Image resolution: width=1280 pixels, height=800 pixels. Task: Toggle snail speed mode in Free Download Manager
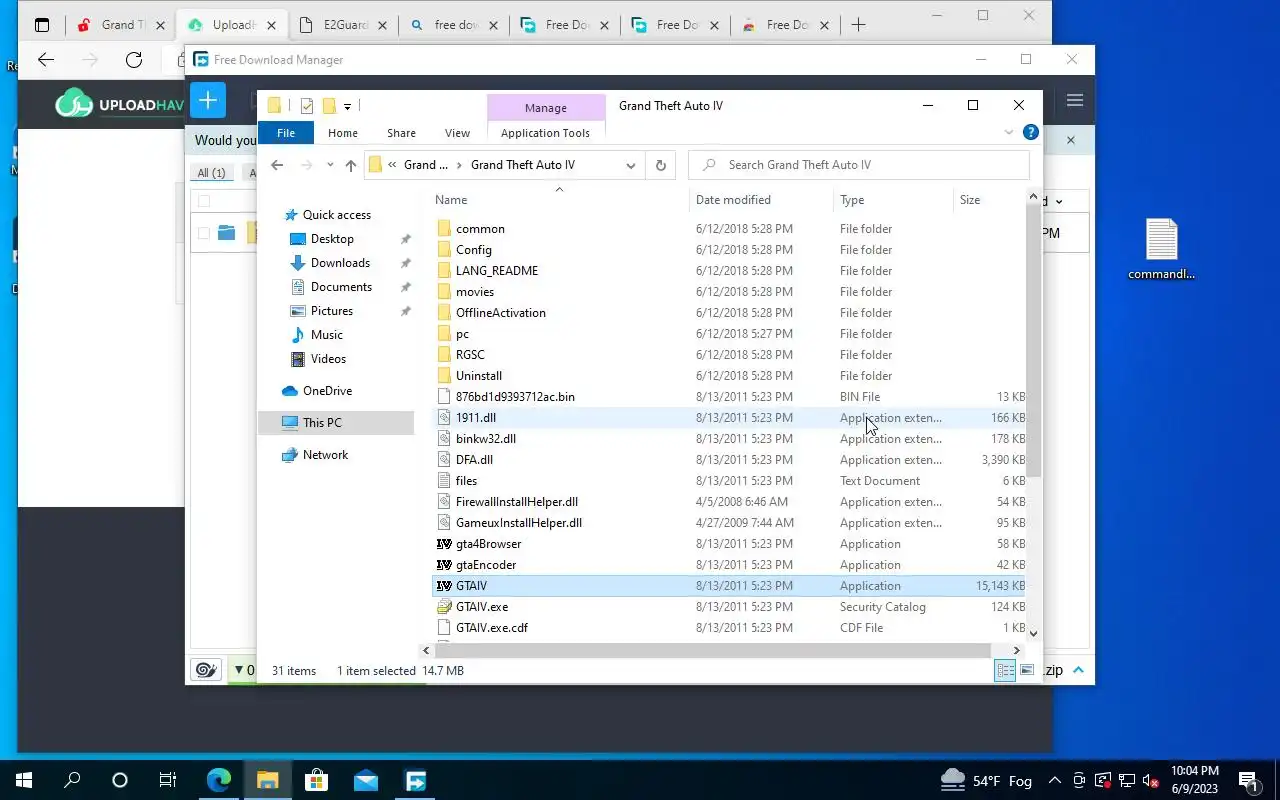pyautogui.click(x=206, y=670)
